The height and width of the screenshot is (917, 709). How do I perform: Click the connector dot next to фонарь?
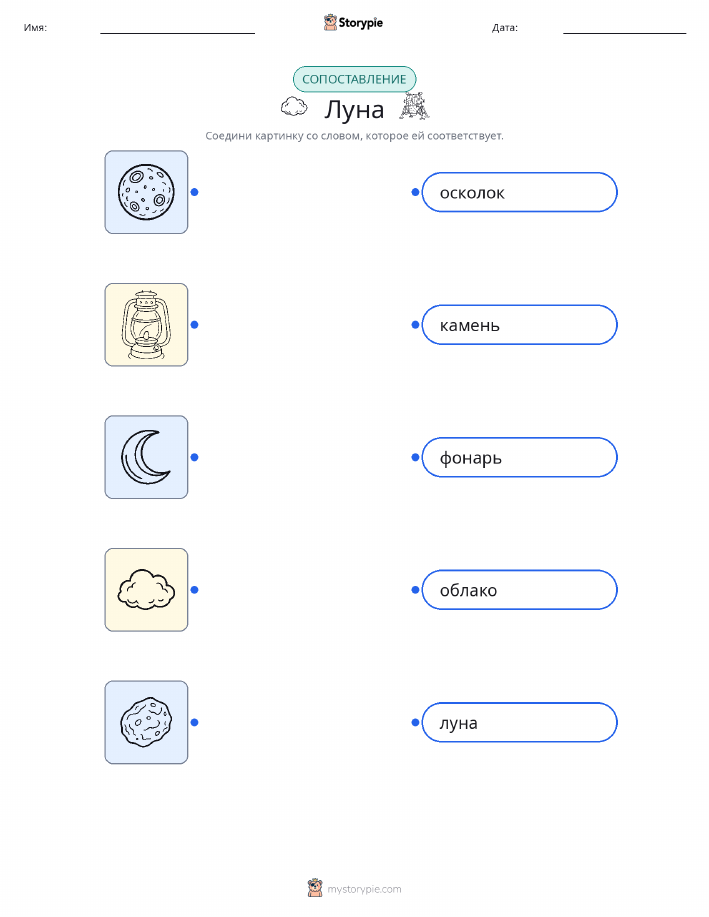pyautogui.click(x=415, y=457)
